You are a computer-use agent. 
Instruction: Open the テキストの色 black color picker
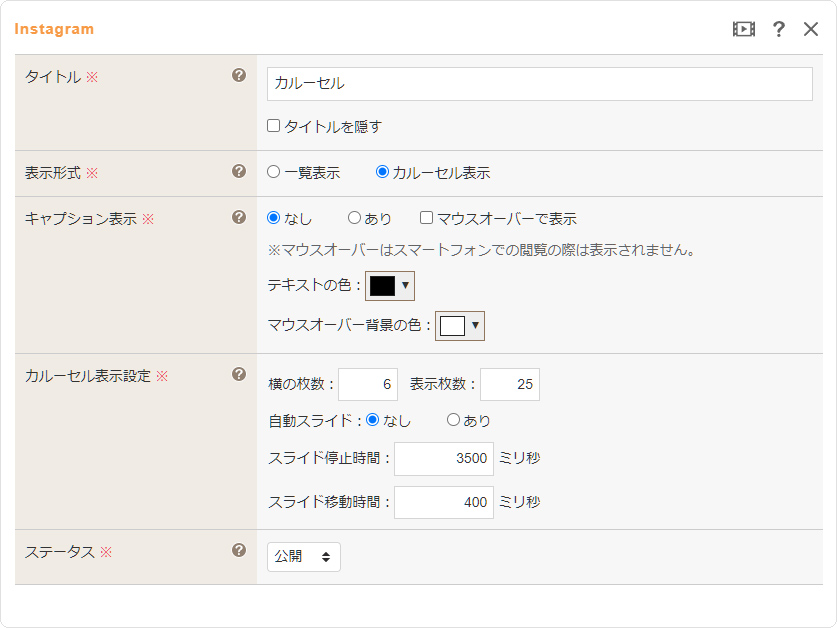[x=390, y=285]
